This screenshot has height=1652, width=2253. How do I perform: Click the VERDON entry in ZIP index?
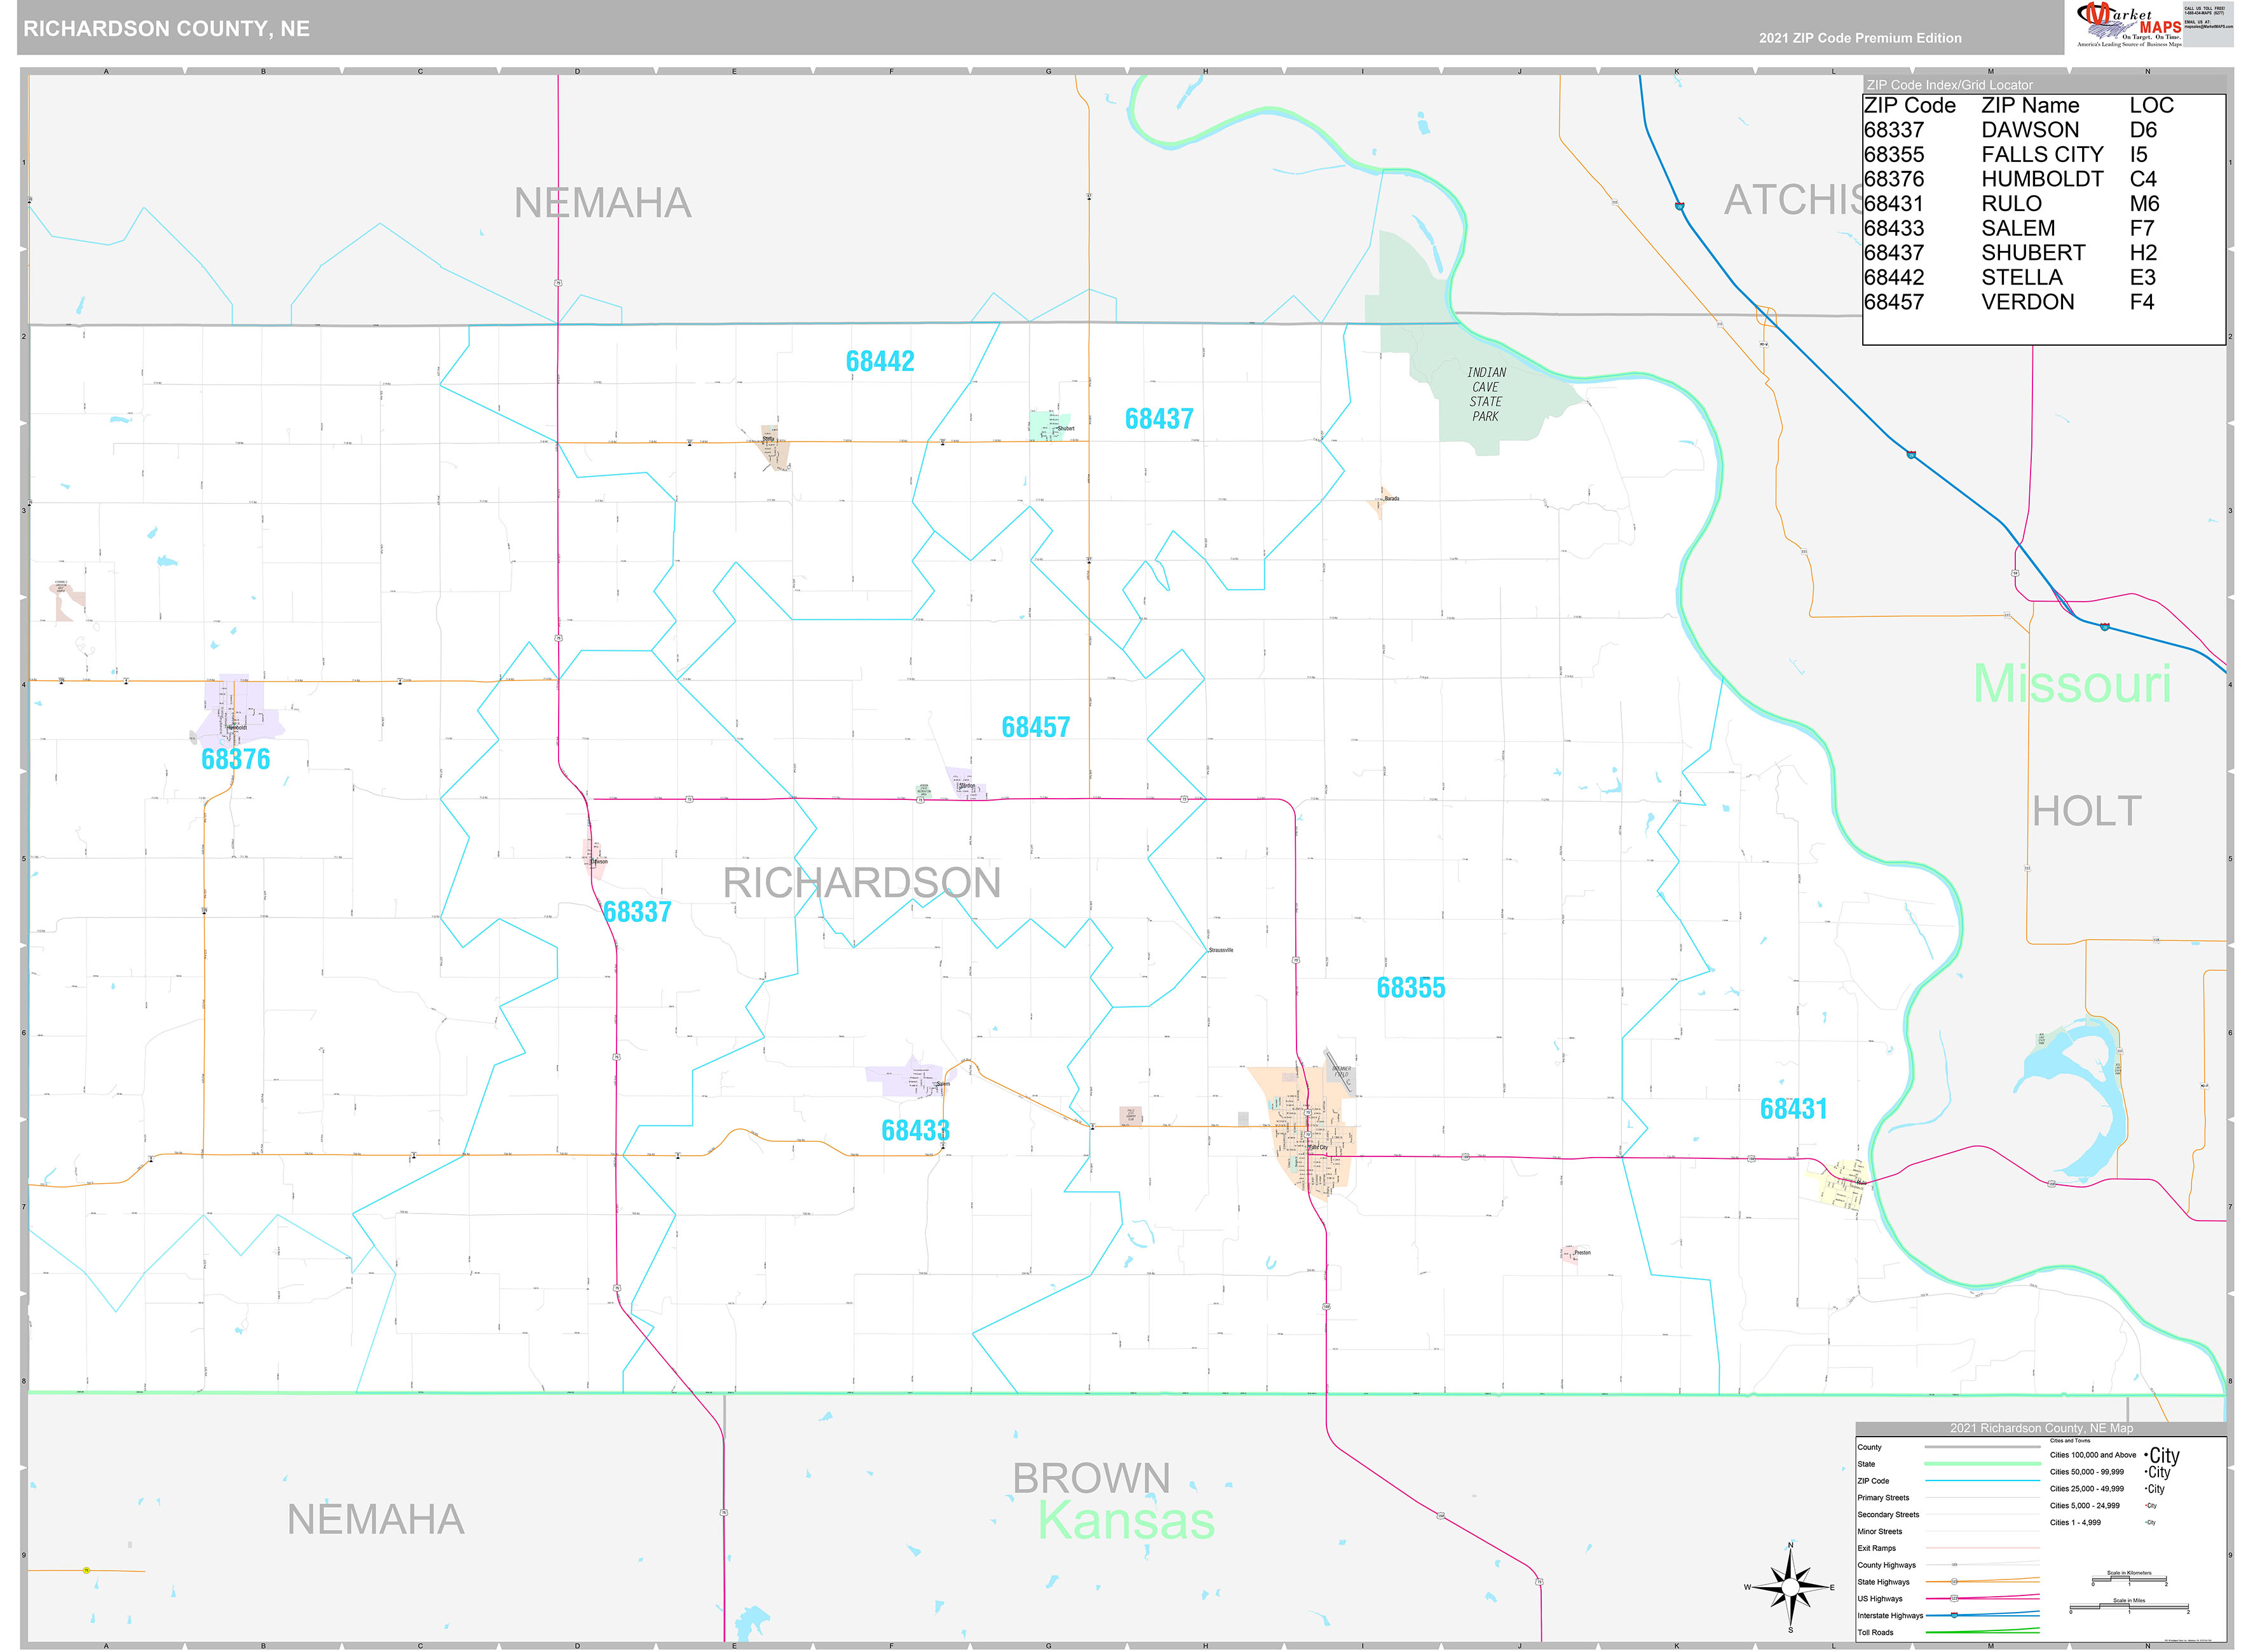pyautogui.click(x=2027, y=302)
